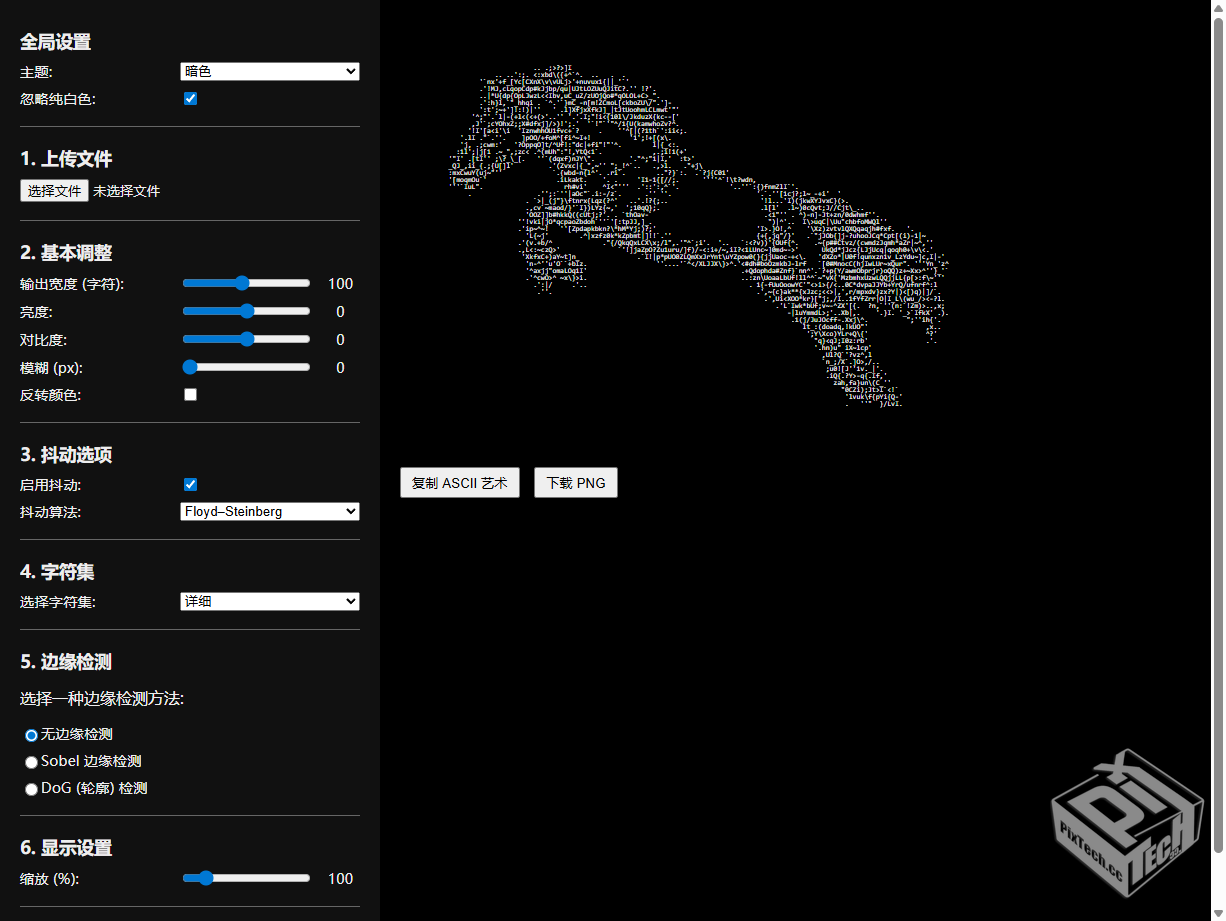1226x921 pixels.
Task: Click the 亮度 brightness slider
Action: (x=246, y=312)
